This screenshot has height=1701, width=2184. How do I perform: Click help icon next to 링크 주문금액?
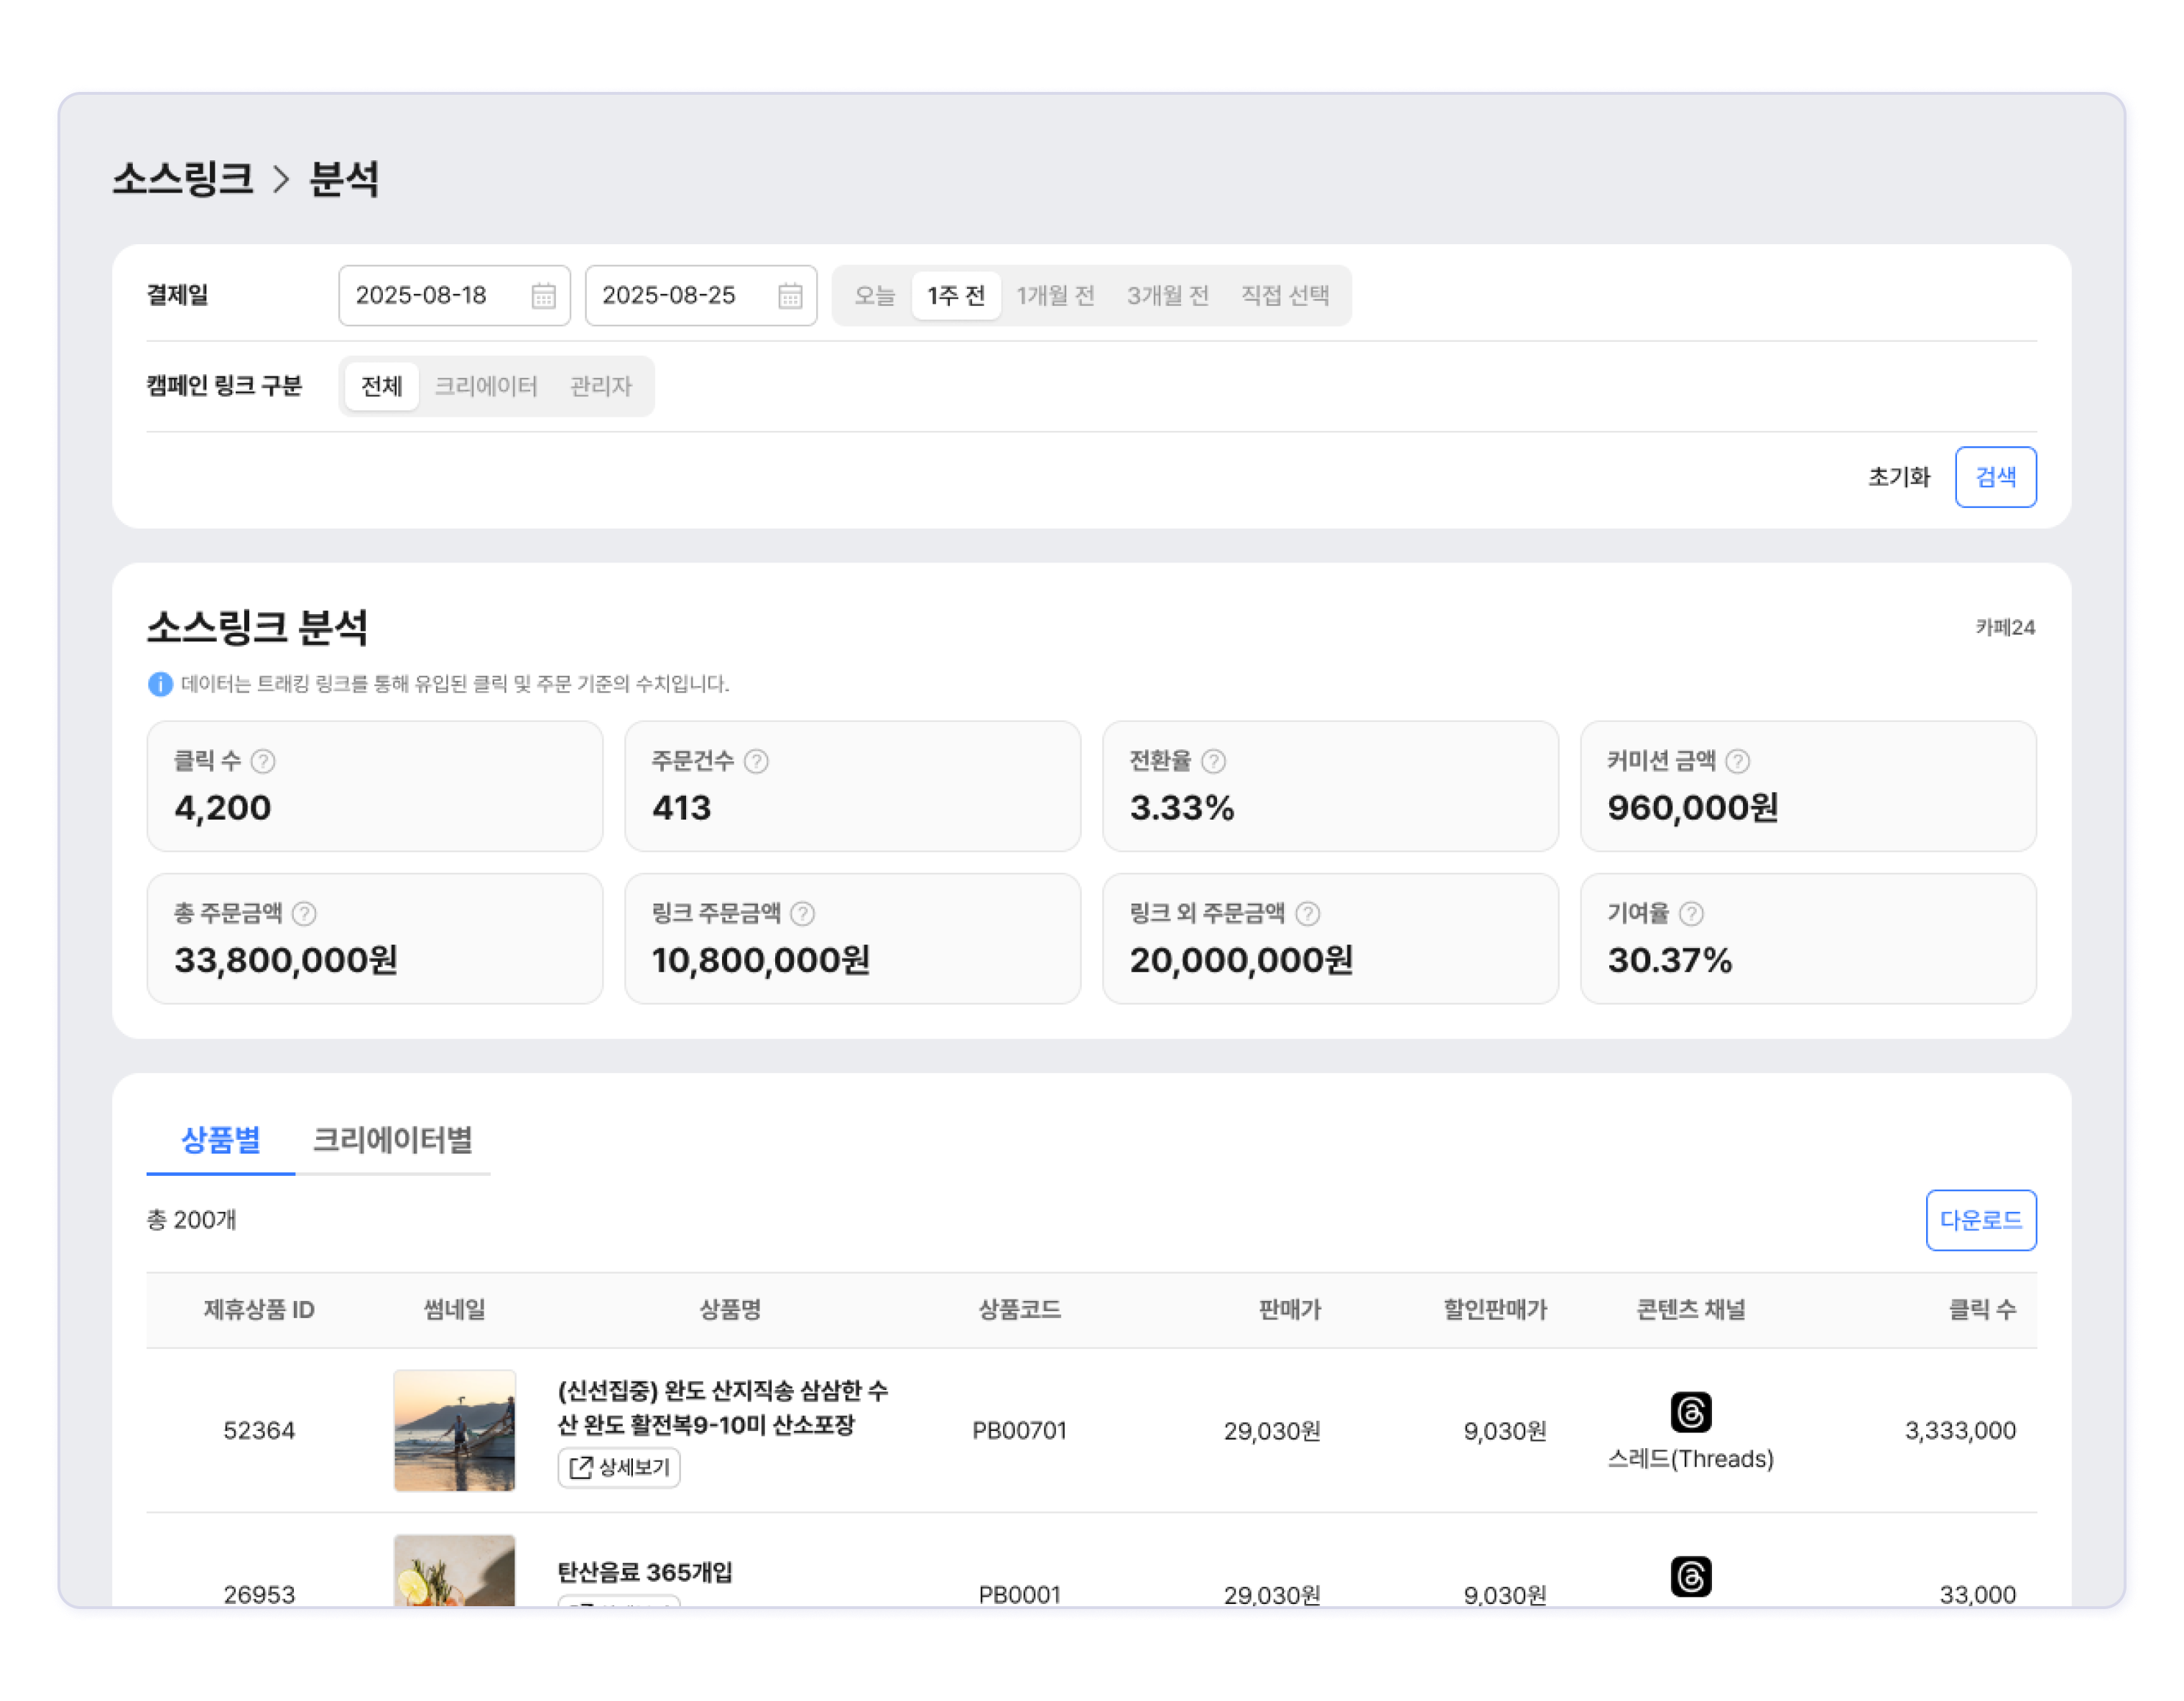pyautogui.click(x=802, y=913)
